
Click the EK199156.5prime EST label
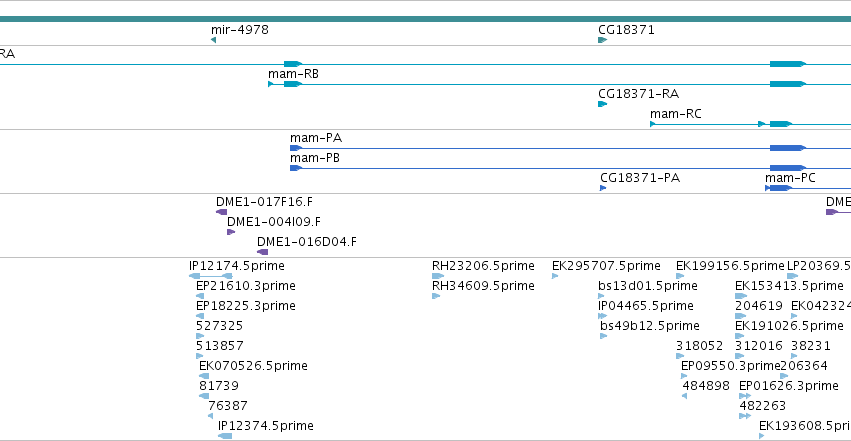[731, 266]
